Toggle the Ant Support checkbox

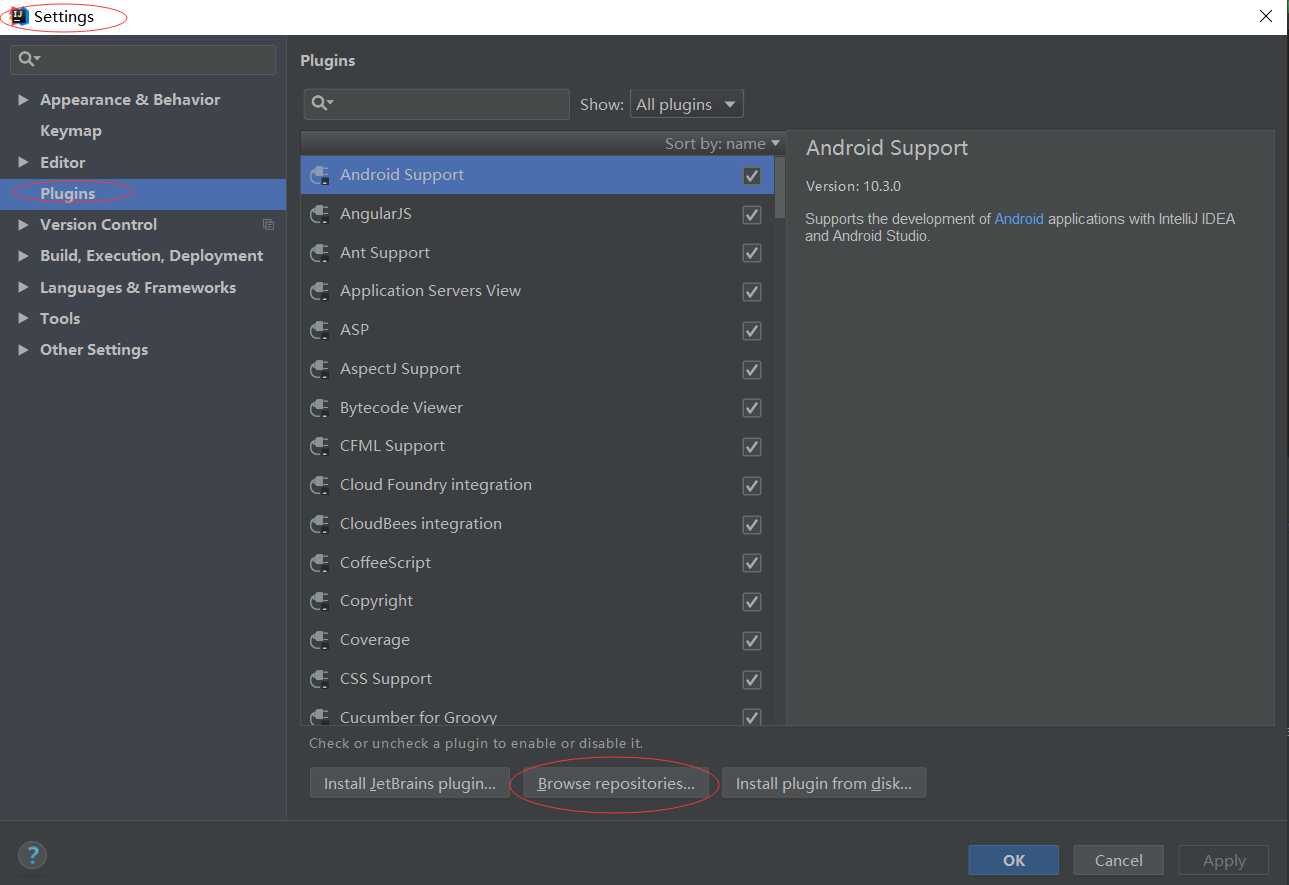tap(752, 254)
